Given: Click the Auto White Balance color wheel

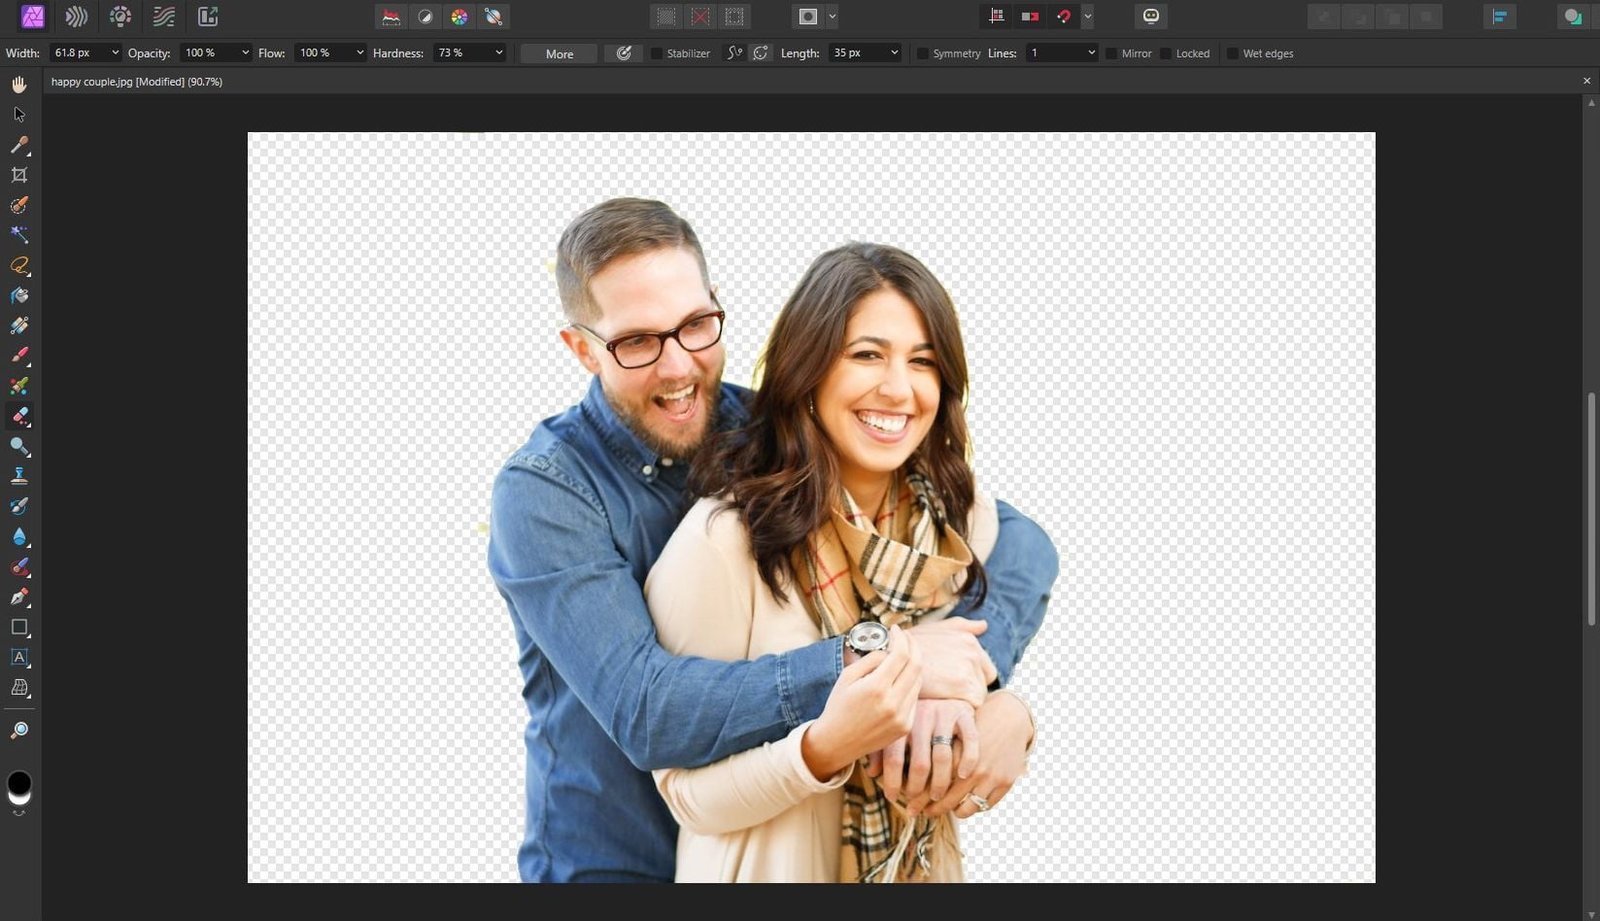Looking at the screenshot, I should click(459, 17).
